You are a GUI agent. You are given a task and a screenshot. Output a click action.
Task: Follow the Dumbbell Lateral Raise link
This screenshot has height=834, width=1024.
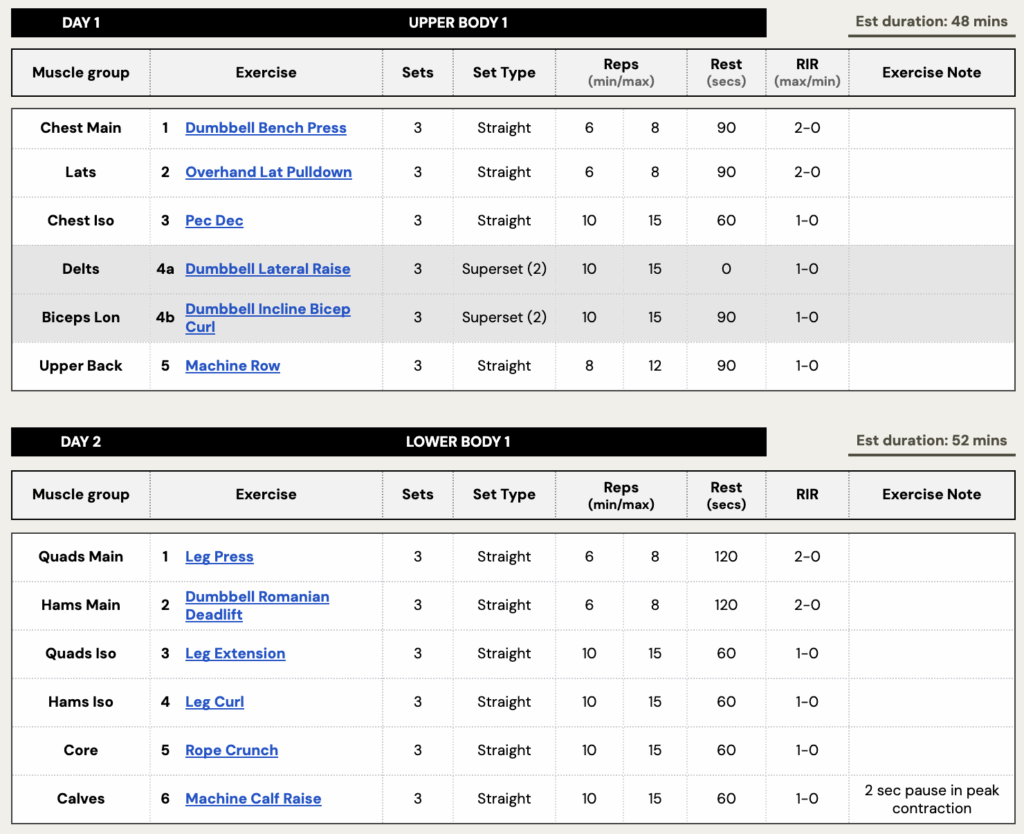coord(267,269)
